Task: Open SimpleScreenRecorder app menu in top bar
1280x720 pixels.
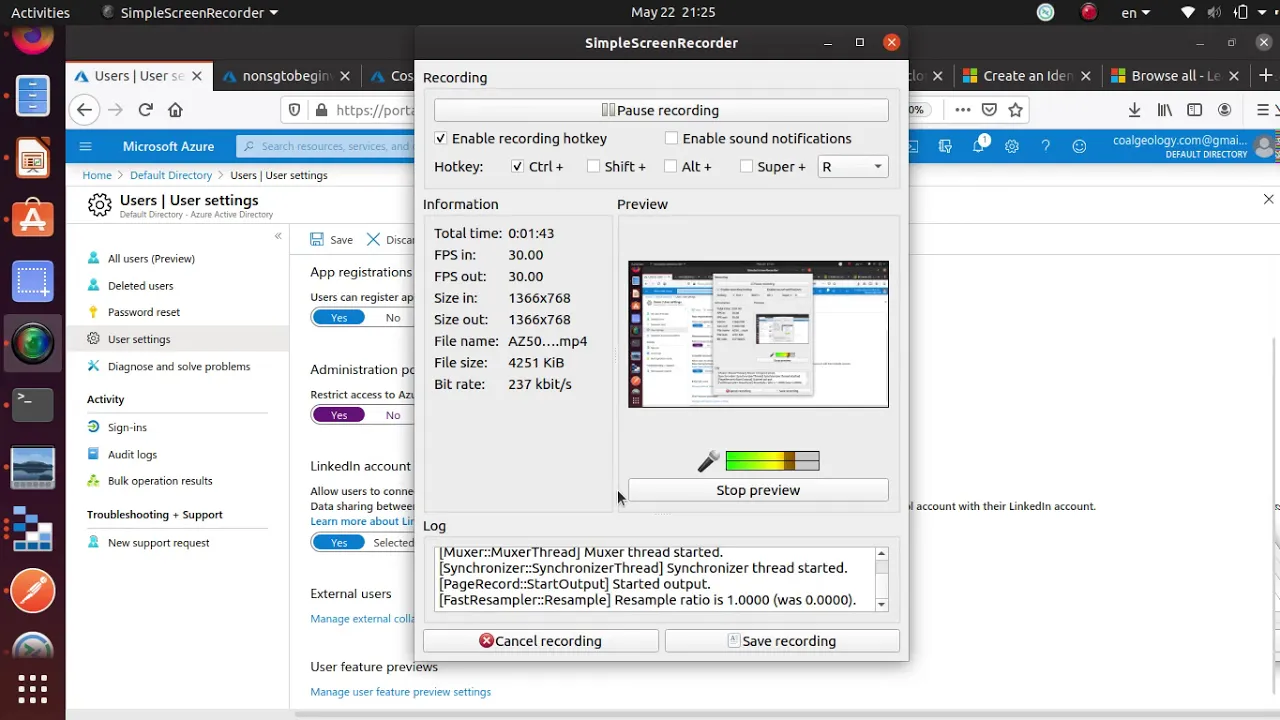Action: click(190, 13)
